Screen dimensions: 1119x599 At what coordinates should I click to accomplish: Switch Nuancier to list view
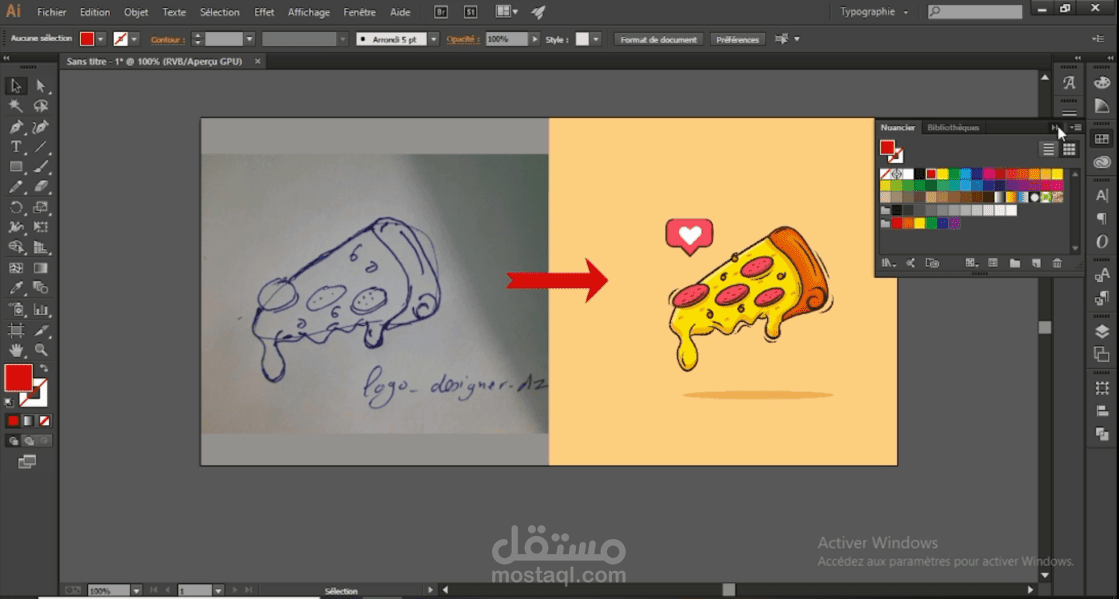[x=1048, y=149]
